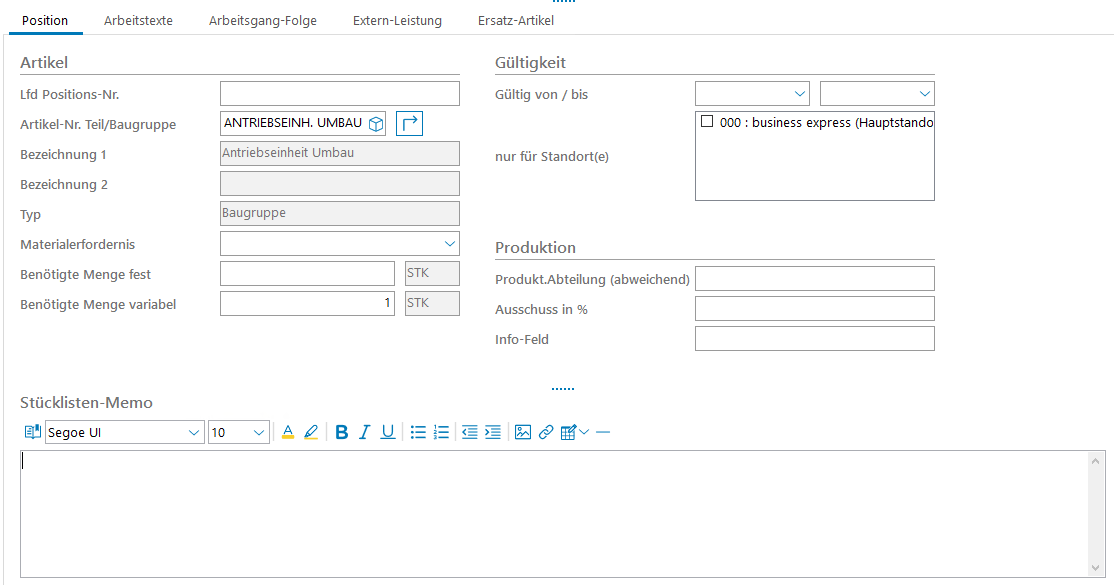
Task: Toggle bold formatting in the memo toolbar
Action: [342, 432]
